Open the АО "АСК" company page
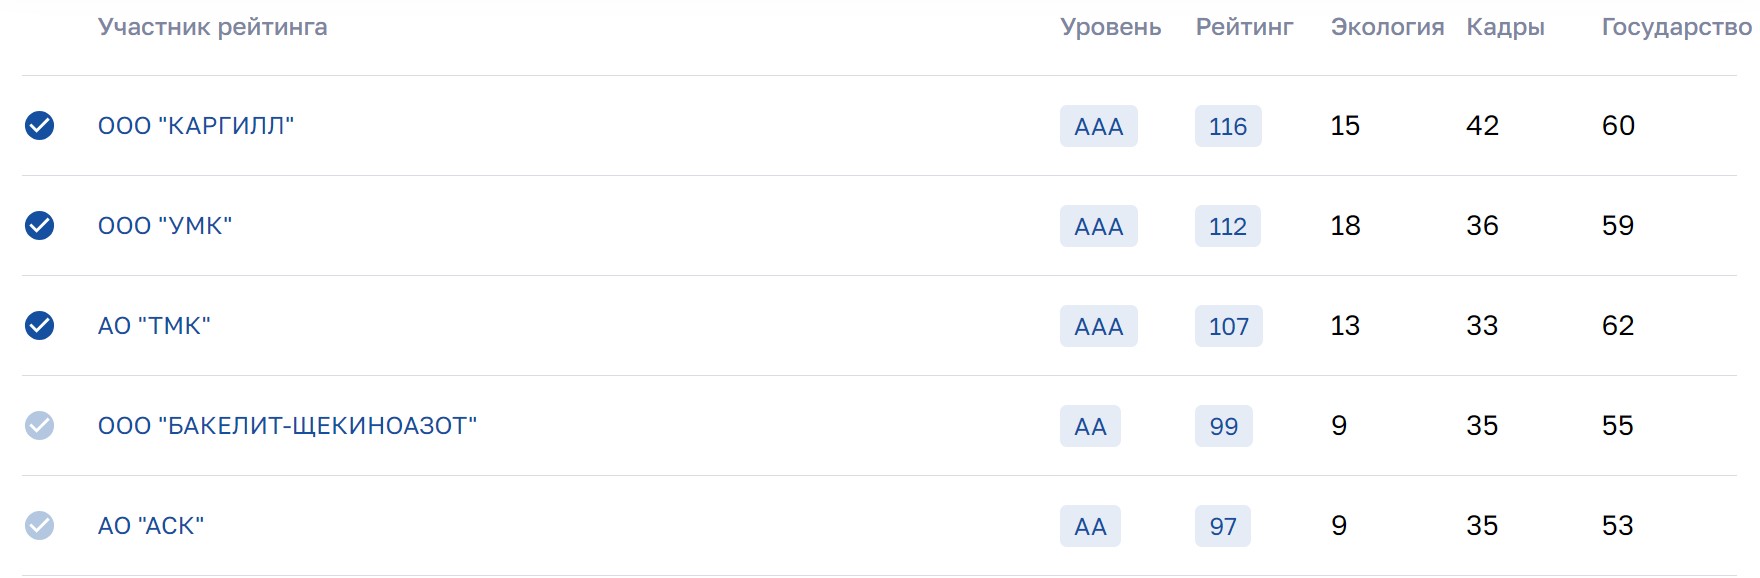Screen dimensions: 1760x578 coord(151,526)
